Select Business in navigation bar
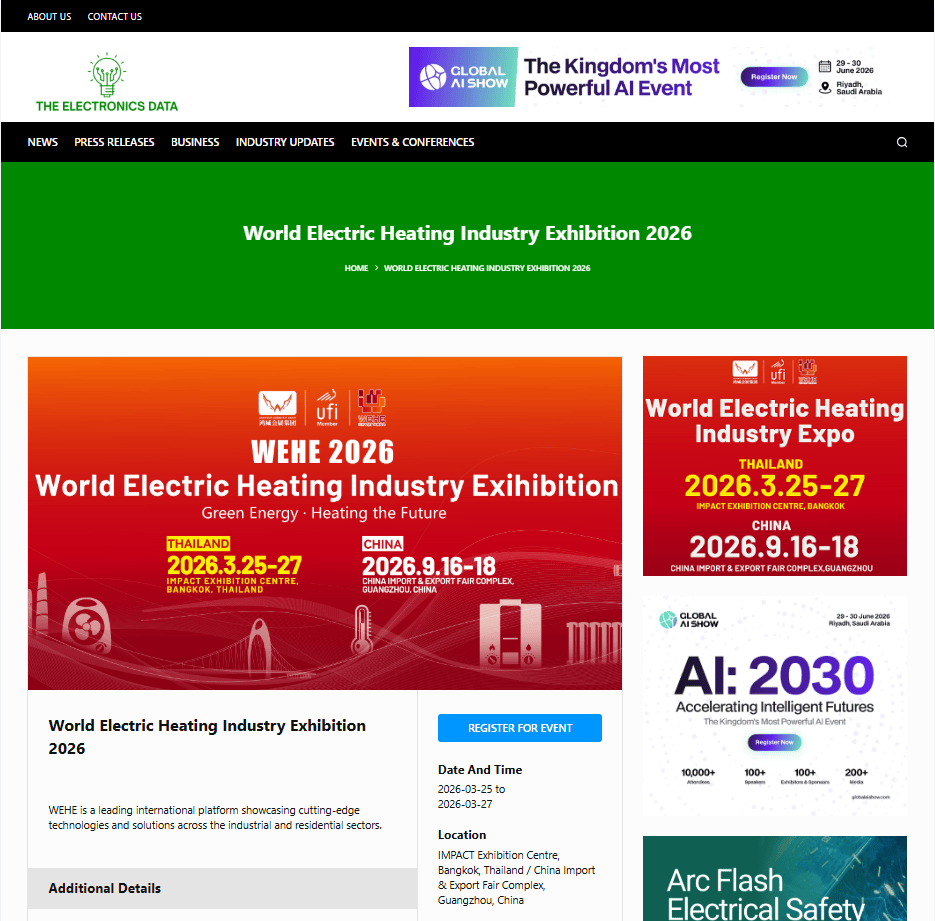This screenshot has height=921, width=935. coord(195,142)
